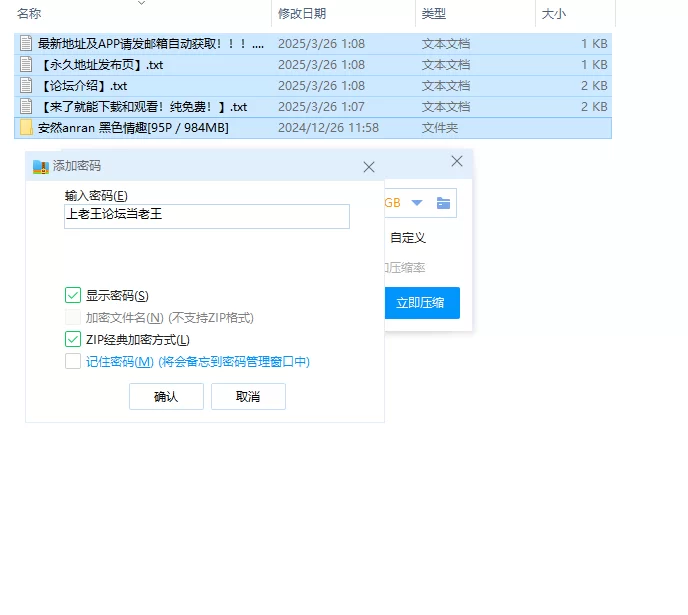
Task: Click the browse folder icon in compression dialog
Action: tap(443, 203)
